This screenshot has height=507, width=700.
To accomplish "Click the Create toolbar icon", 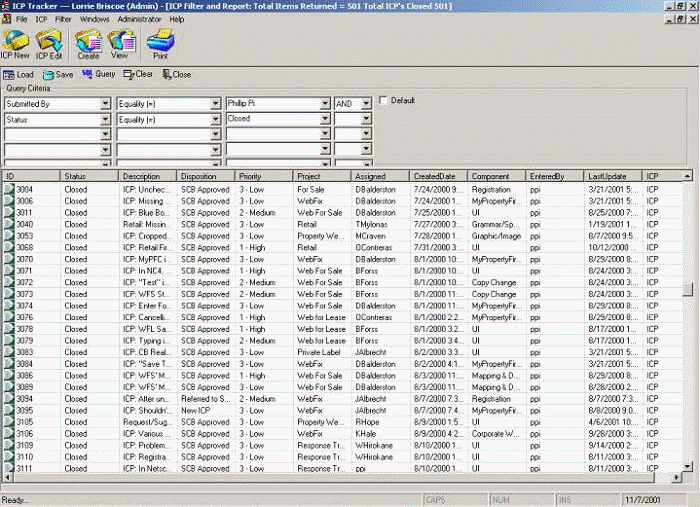I will point(88,46).
